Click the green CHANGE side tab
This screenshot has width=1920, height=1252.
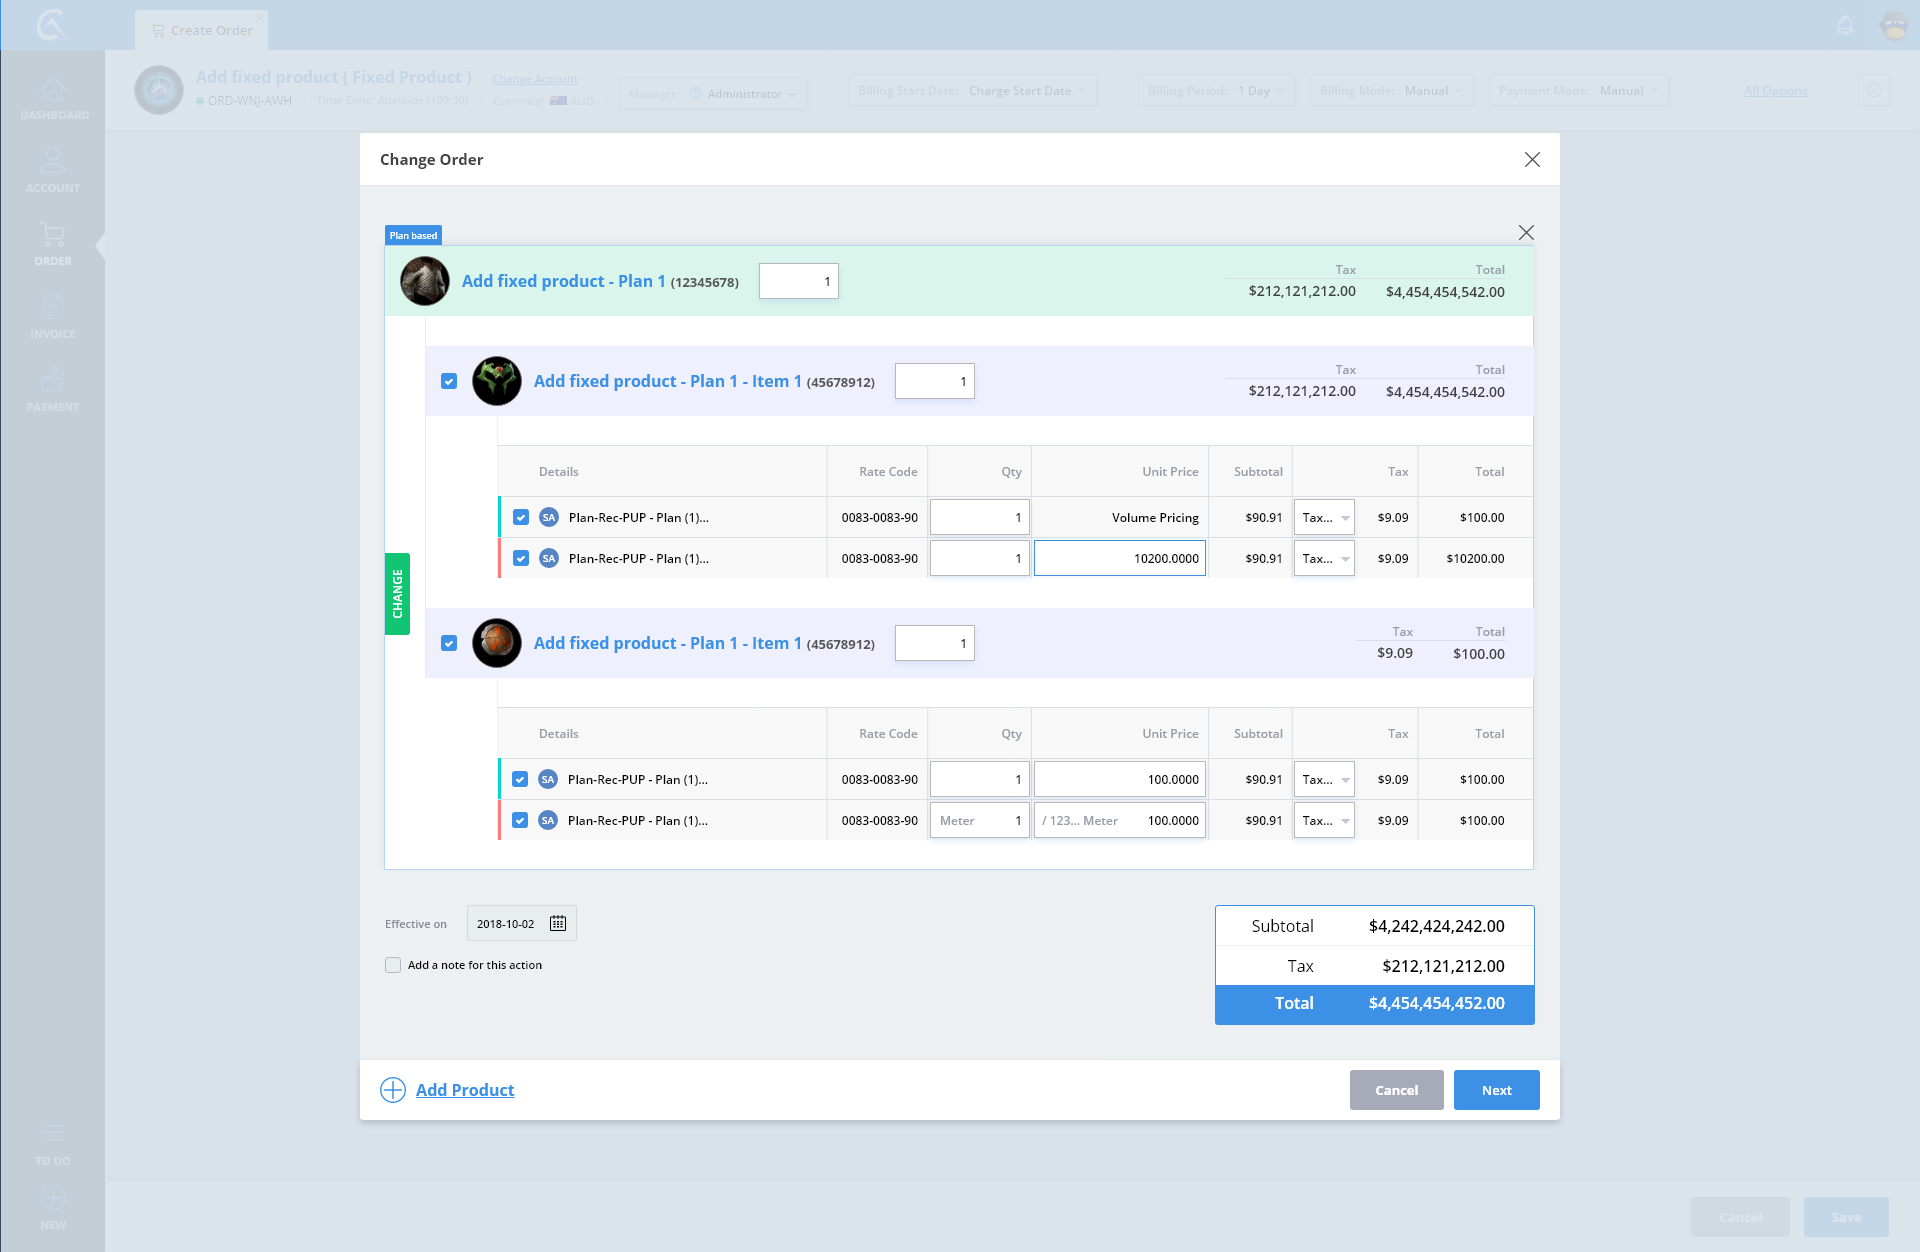pos(397,594)
